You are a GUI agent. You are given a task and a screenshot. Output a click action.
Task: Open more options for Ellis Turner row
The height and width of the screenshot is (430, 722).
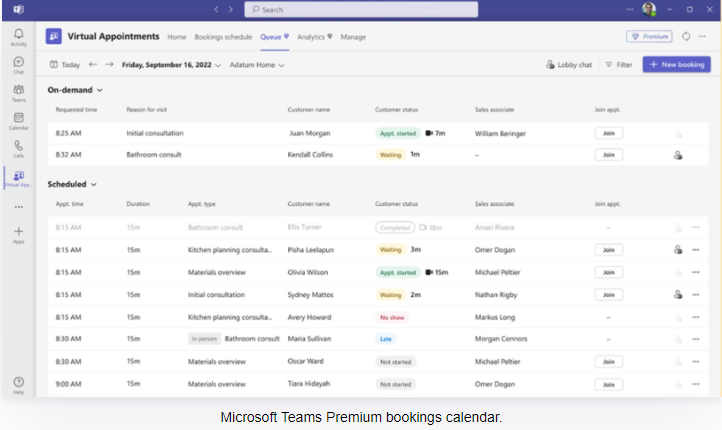pyautogui.click(x=695, y=227)
